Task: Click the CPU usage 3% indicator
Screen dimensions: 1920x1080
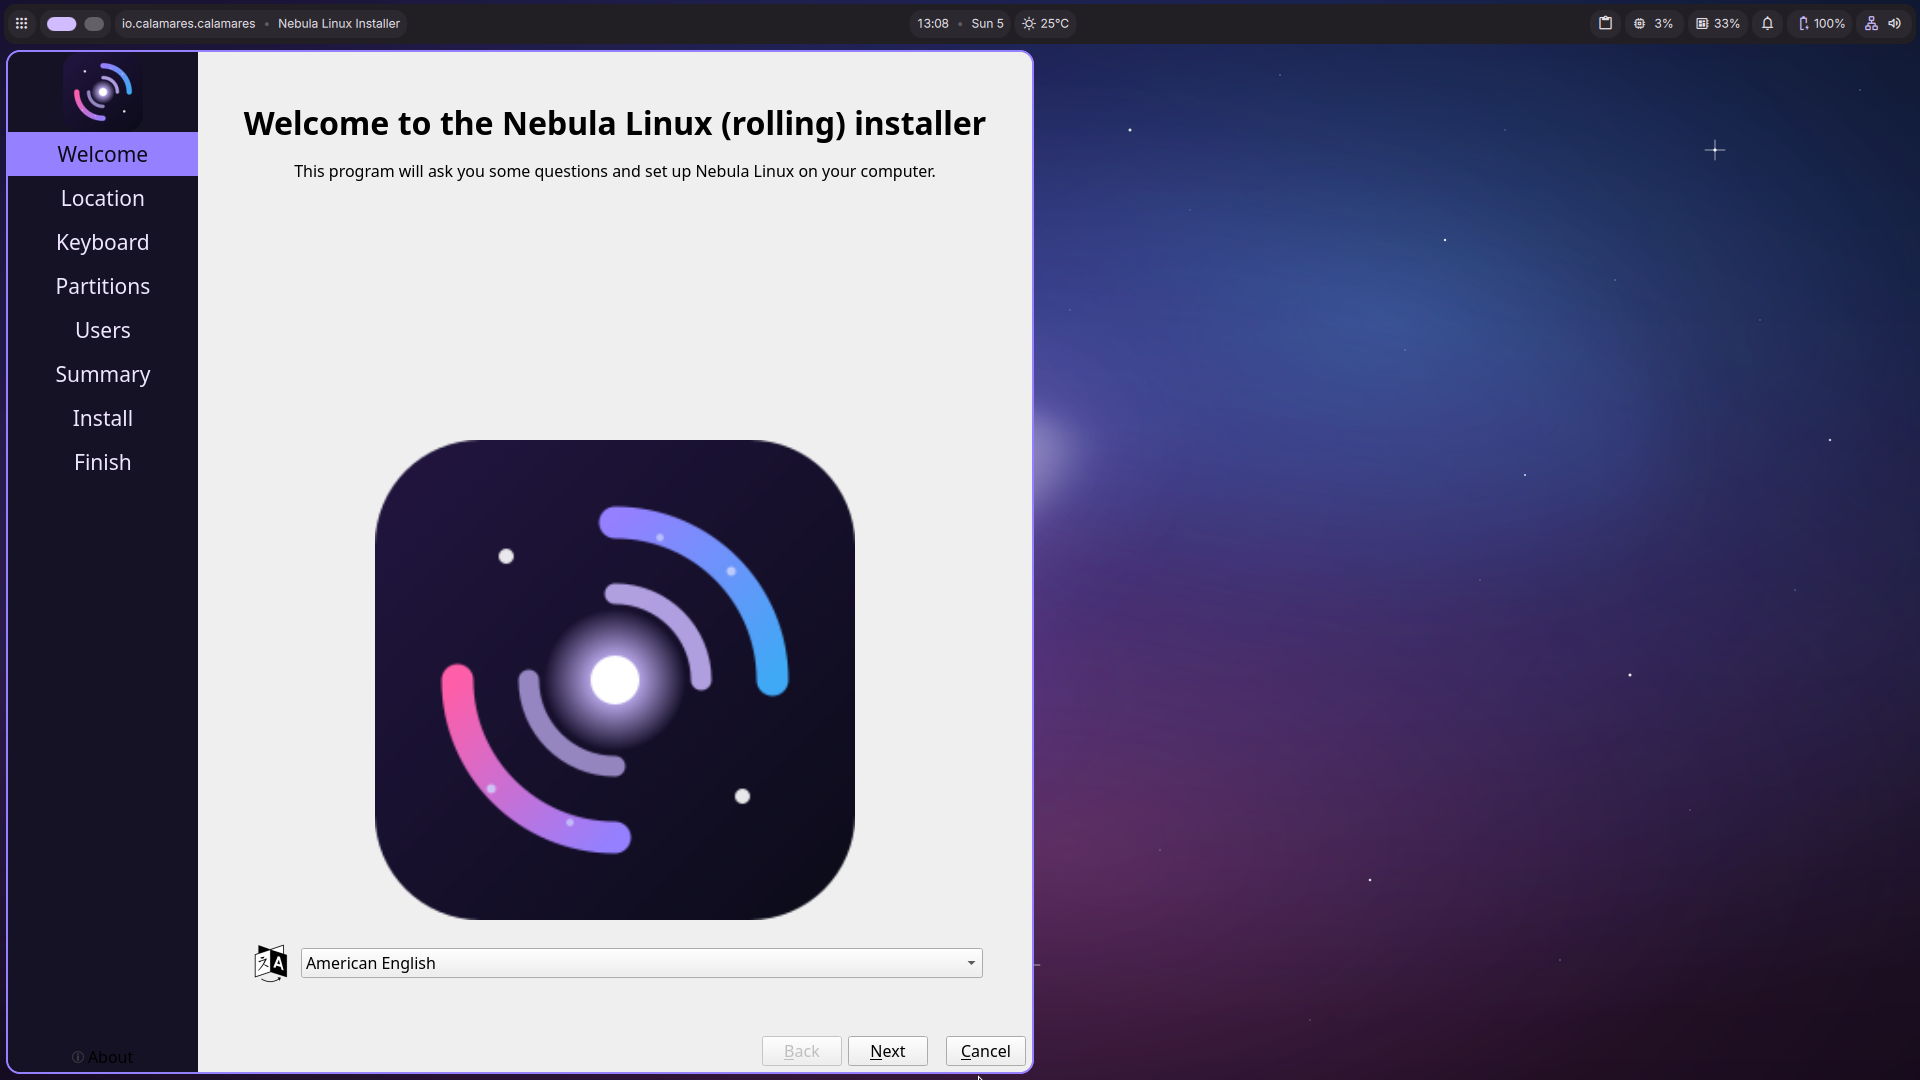Action: click(1653, 23)
